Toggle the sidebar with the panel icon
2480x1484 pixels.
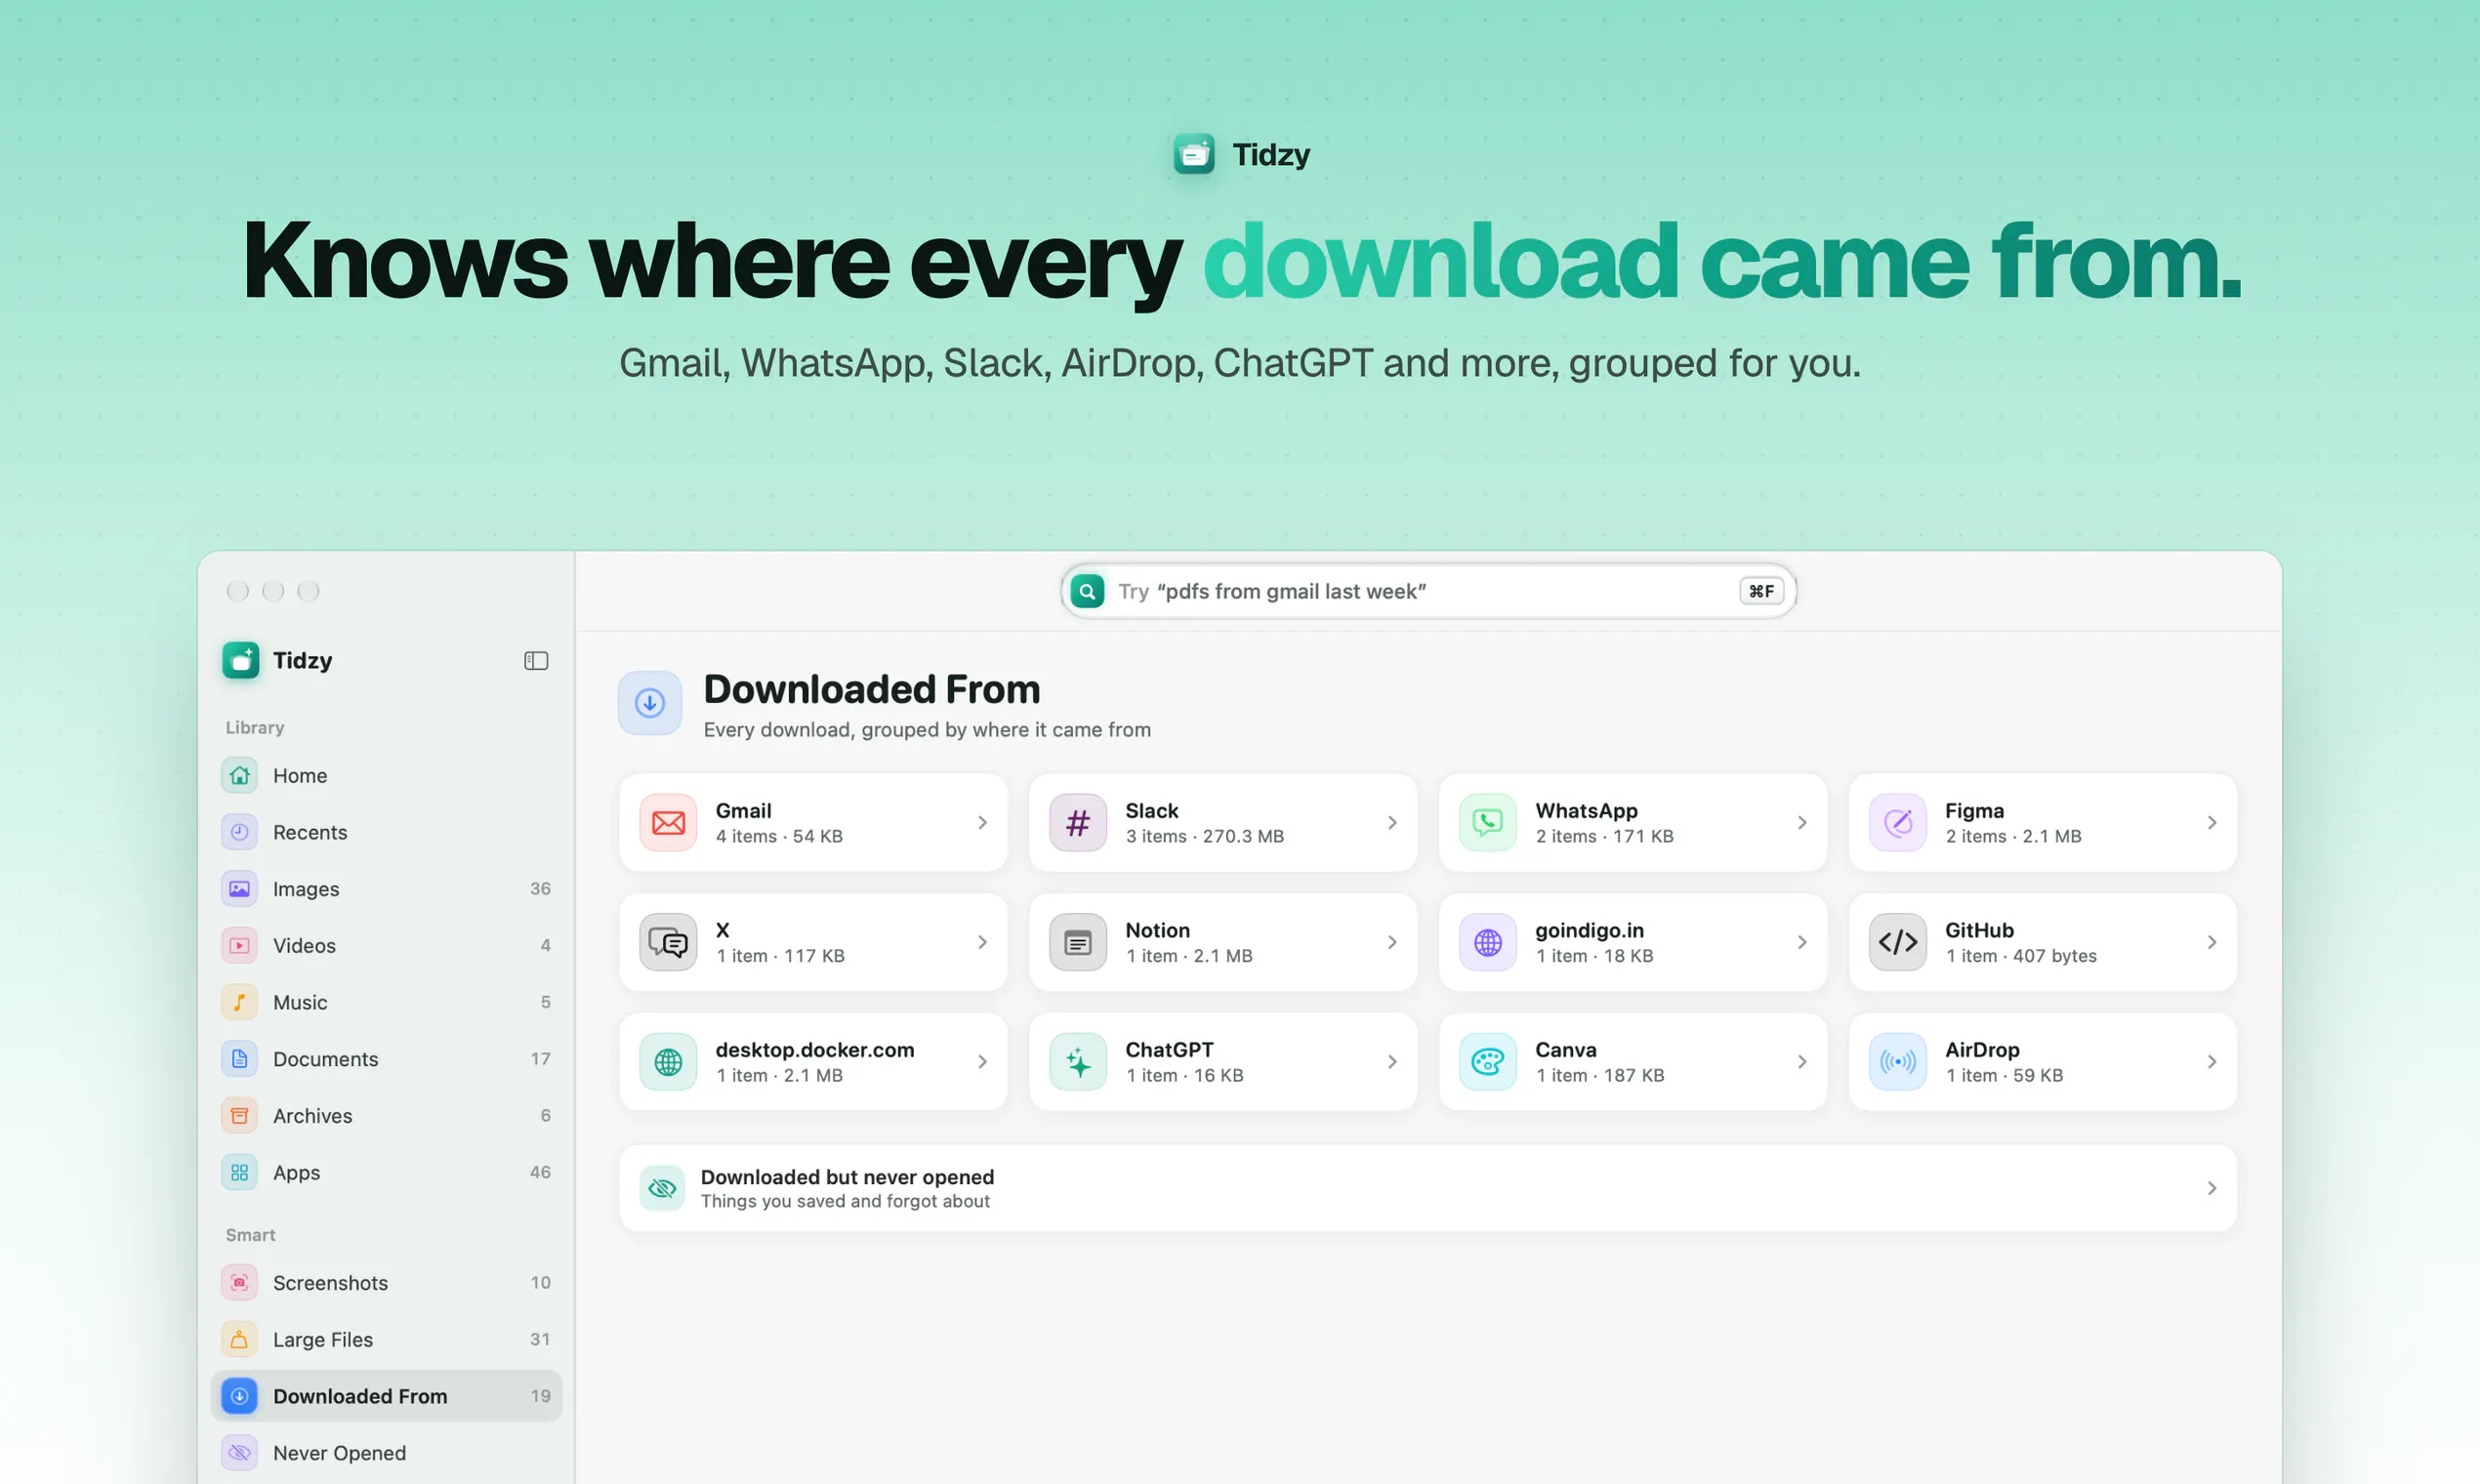click(536, 660)
